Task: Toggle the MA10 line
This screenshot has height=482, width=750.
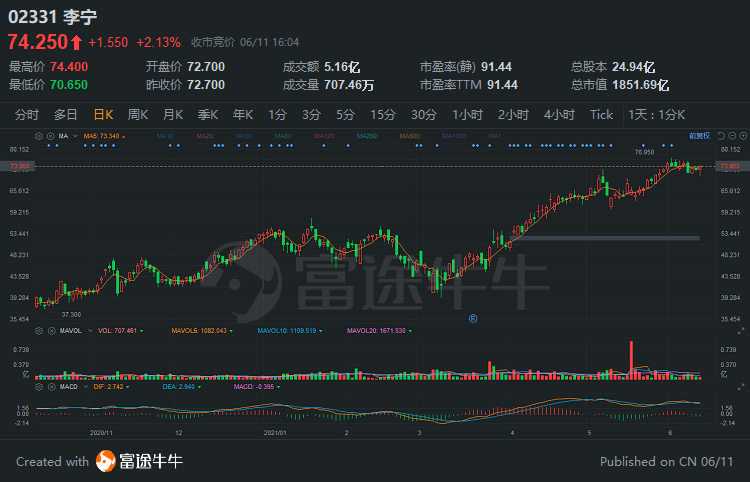Action: pyautogui.click(x=165, y=136)
